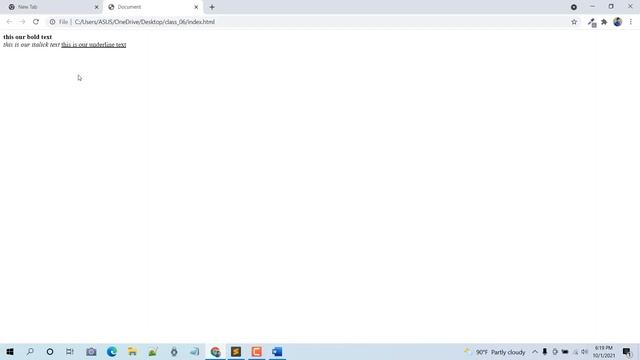The height and width of the screenshot is (360, 640).
Task: Open the extensions puzzle icon
Action: click(x=604, y=22)
